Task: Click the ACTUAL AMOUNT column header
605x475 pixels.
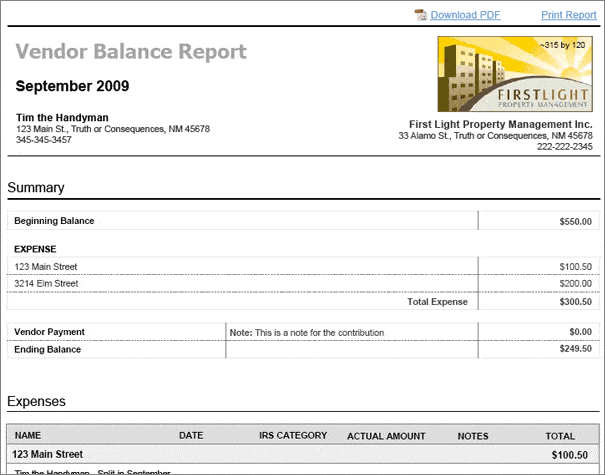Action: [386, 436]
